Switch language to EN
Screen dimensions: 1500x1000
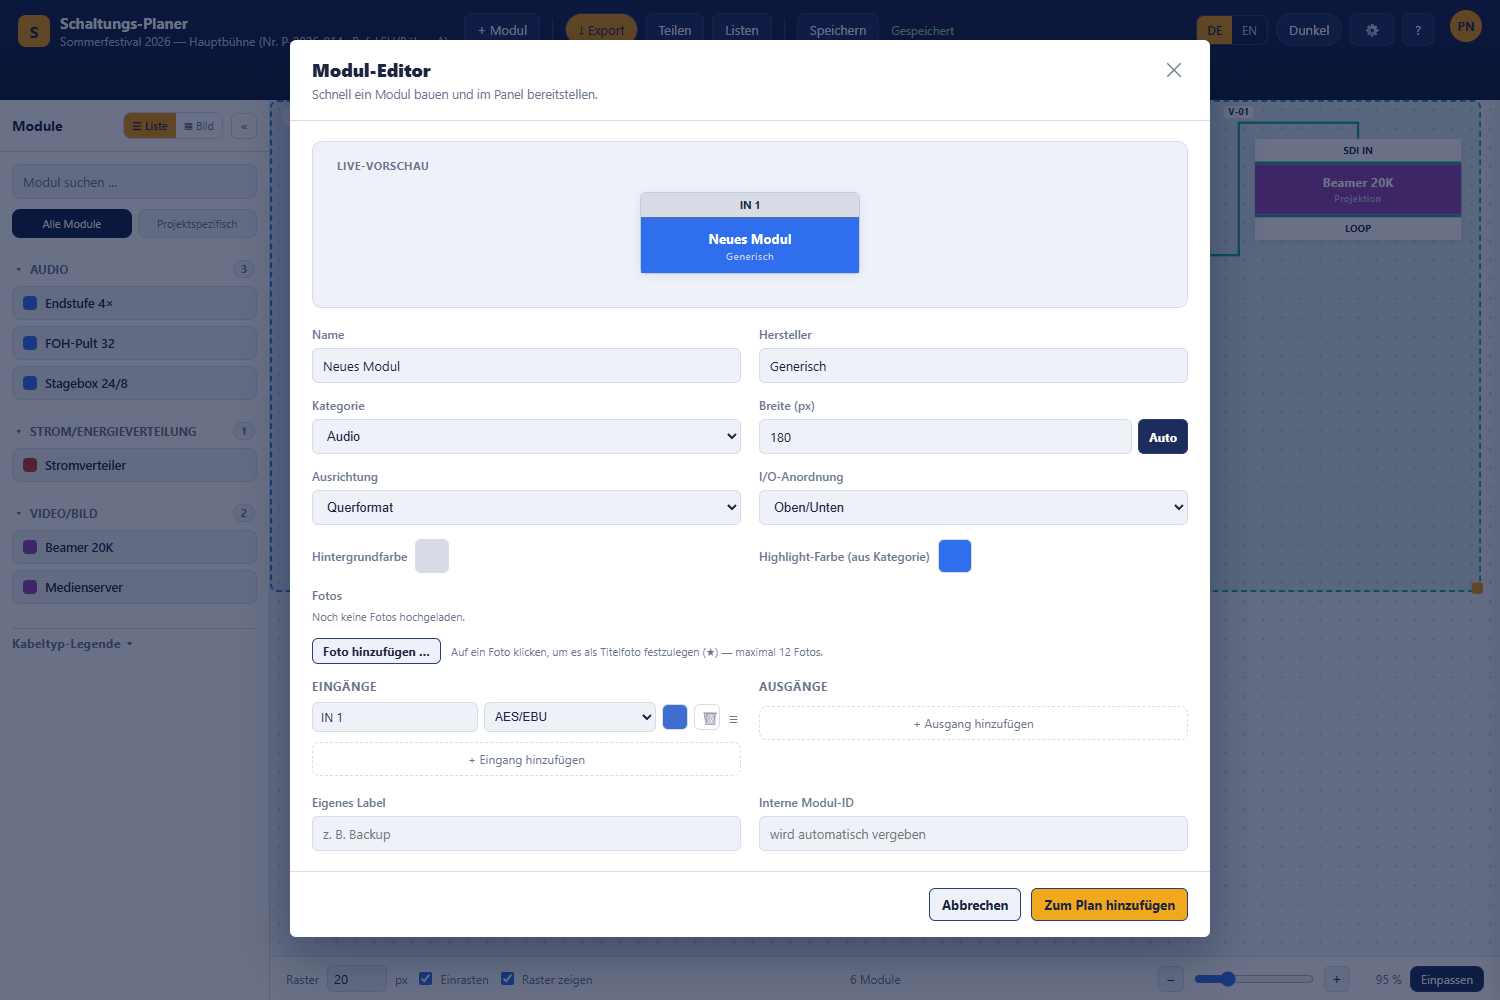(x=1249, y=30)
